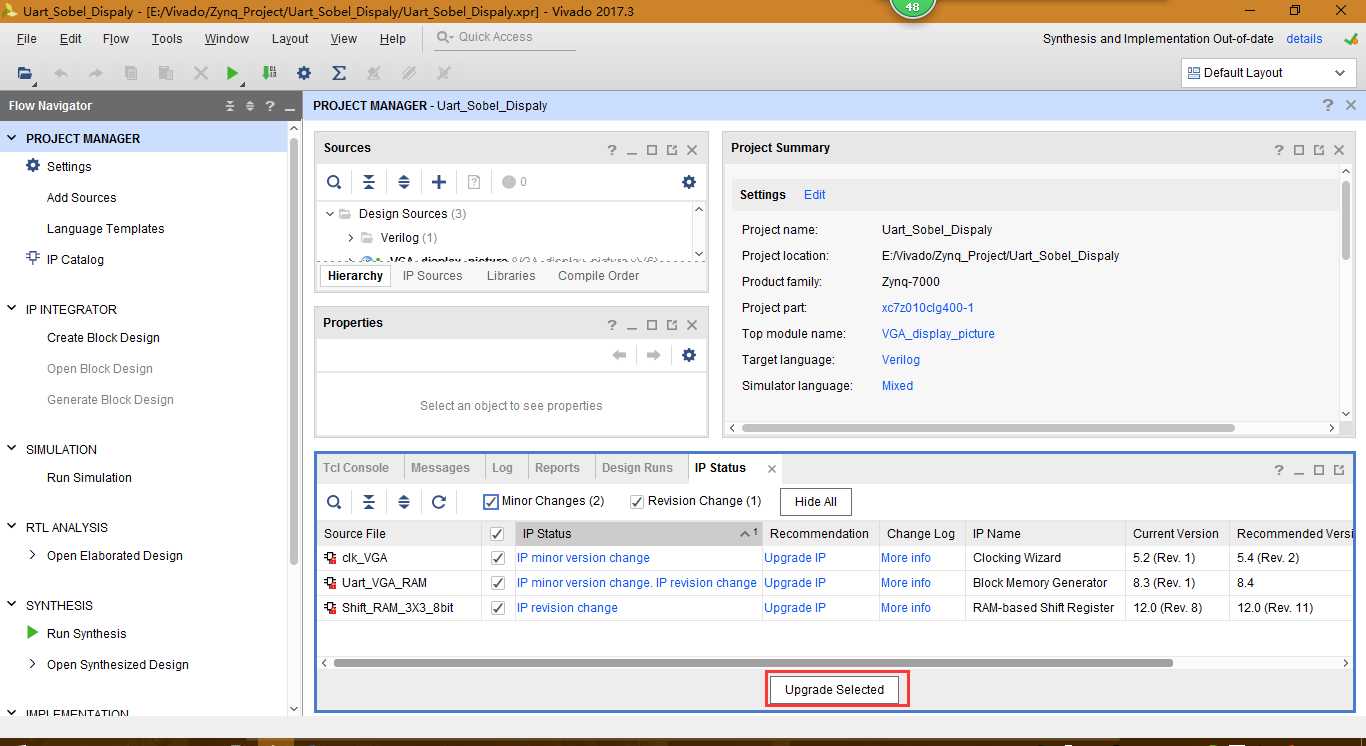
Task: Uncheck the Shift_RAM_3X3_8bit row checkbox
Action: (498, 608)
